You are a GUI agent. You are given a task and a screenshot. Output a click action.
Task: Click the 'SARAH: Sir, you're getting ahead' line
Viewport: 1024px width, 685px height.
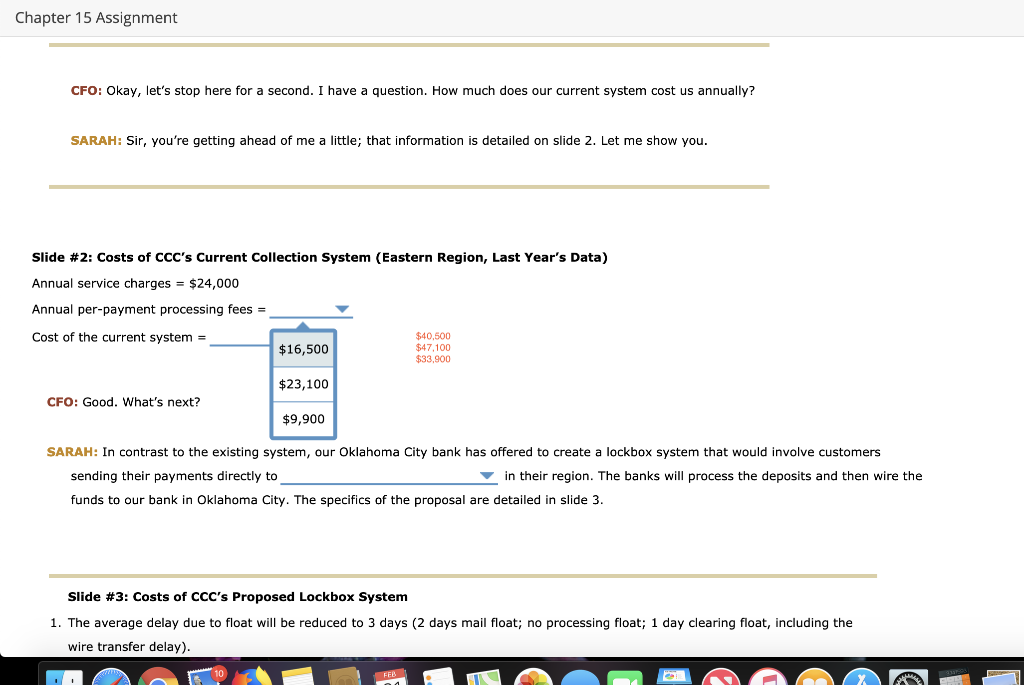tap(389, 141)
